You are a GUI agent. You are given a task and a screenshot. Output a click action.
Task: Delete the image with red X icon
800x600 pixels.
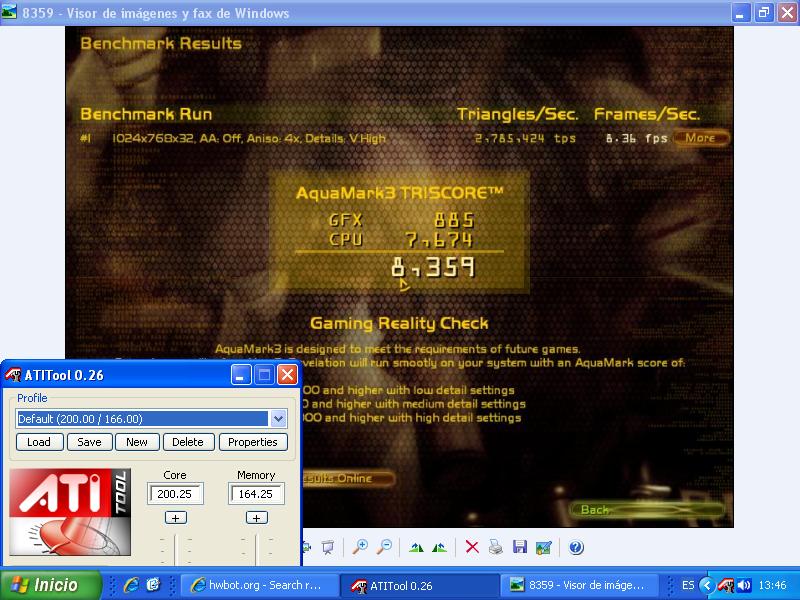(472, 547)
